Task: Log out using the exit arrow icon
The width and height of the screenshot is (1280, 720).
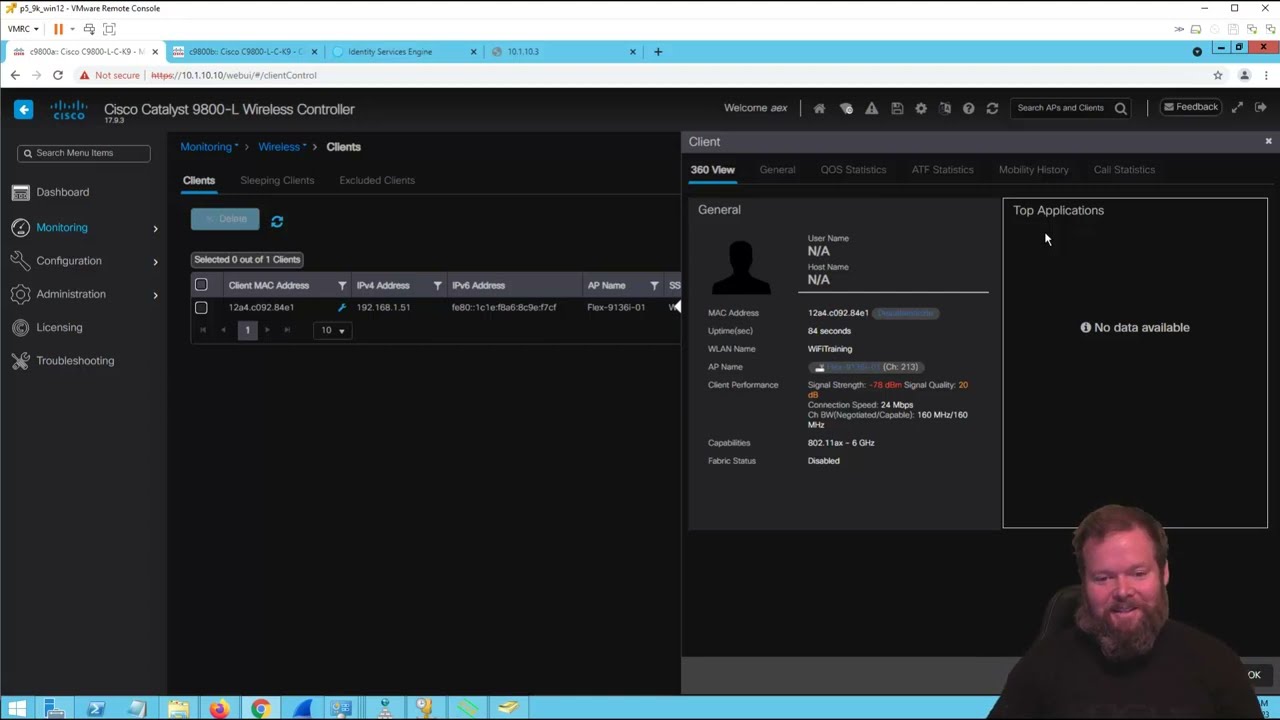Action: click(x=1261, y=107)
